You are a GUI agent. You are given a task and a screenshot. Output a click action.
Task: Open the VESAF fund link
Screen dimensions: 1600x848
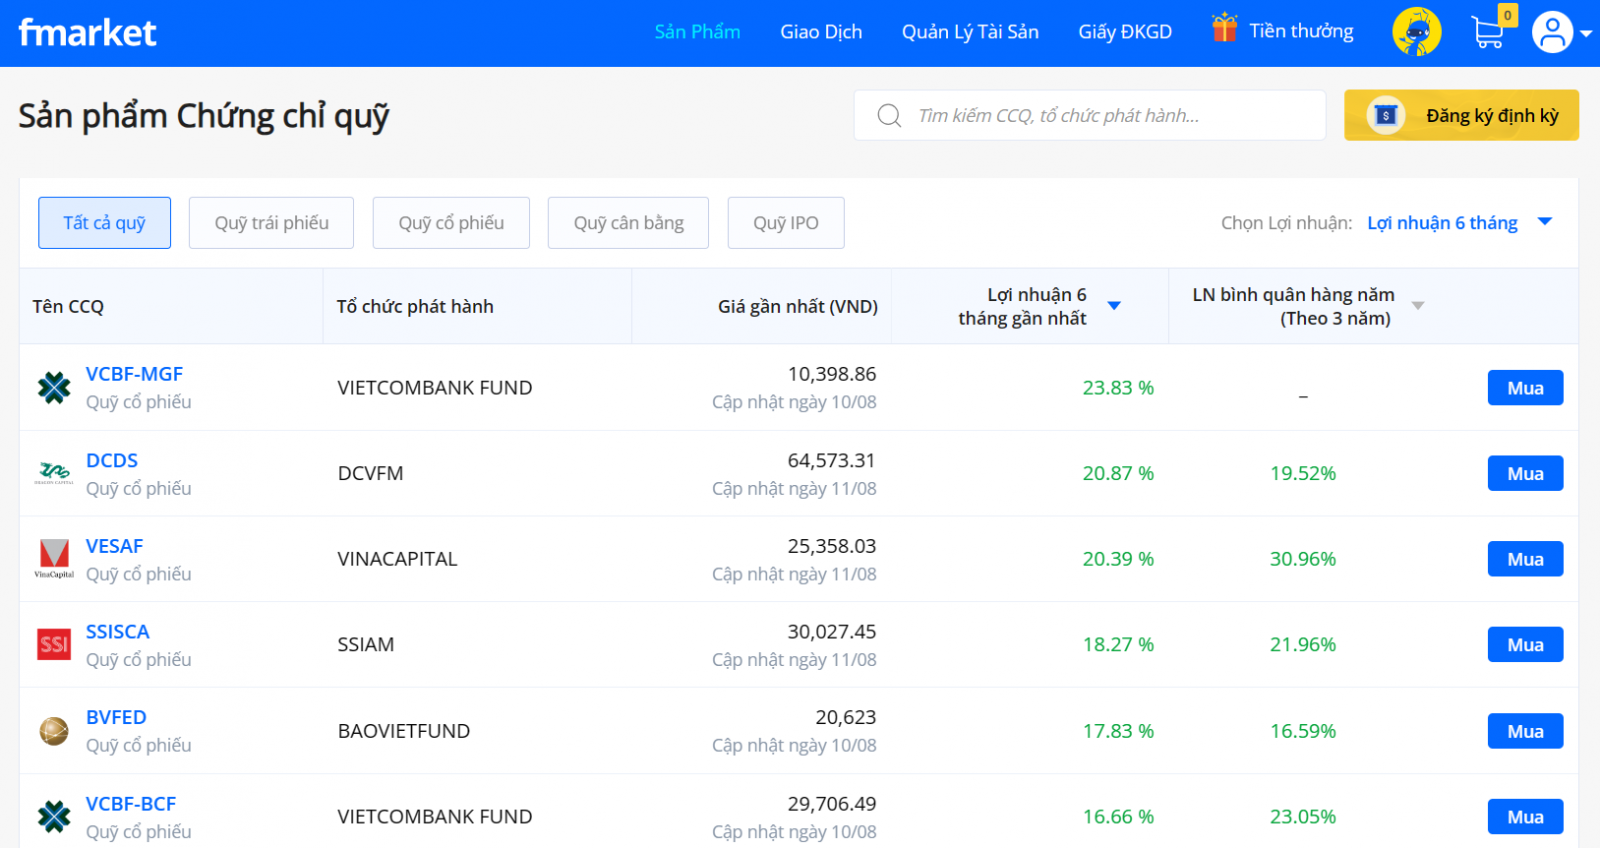click(114, 547)
